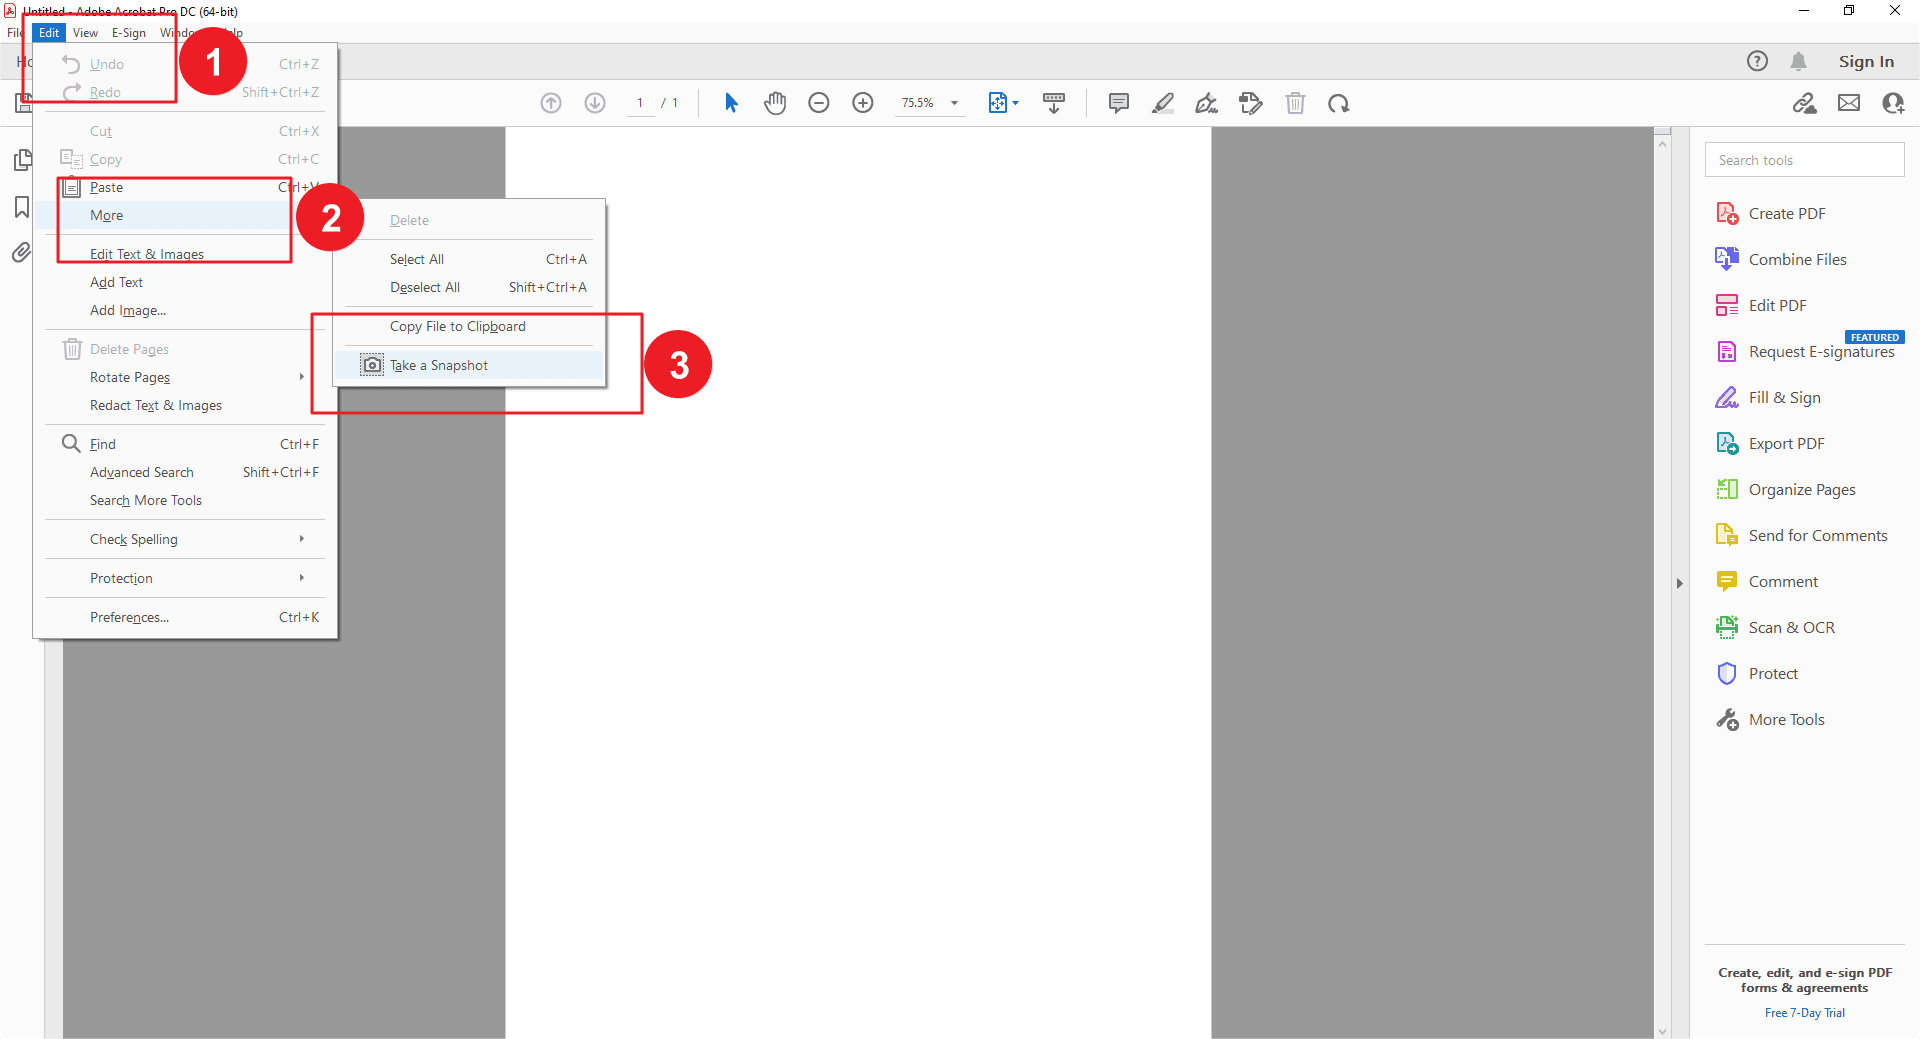Click the Free 7-Day Trial link
1920x1039 pixels.
point(1804,1012)
